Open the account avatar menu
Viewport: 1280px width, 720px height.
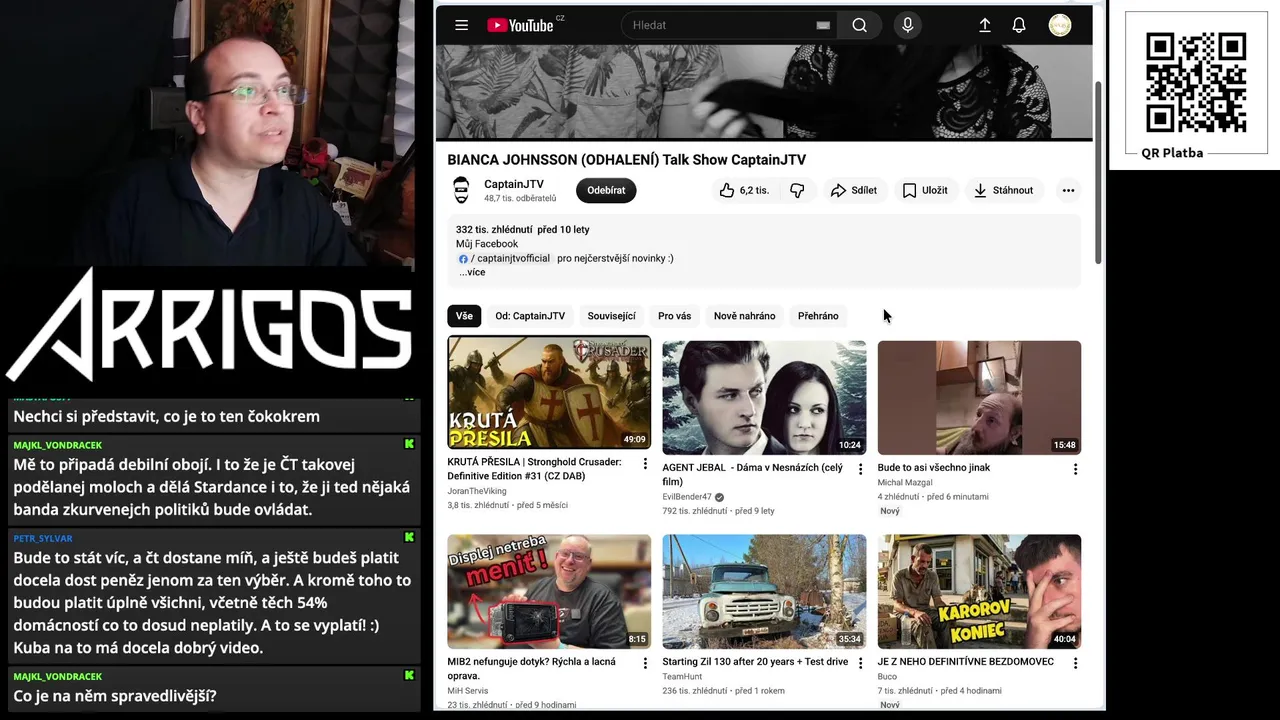[1060, 25]
